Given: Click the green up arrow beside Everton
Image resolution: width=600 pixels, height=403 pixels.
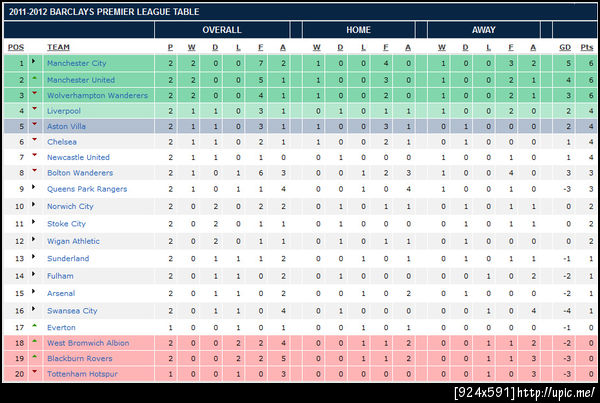Looking at the screenshot, I should click(34, 326).
